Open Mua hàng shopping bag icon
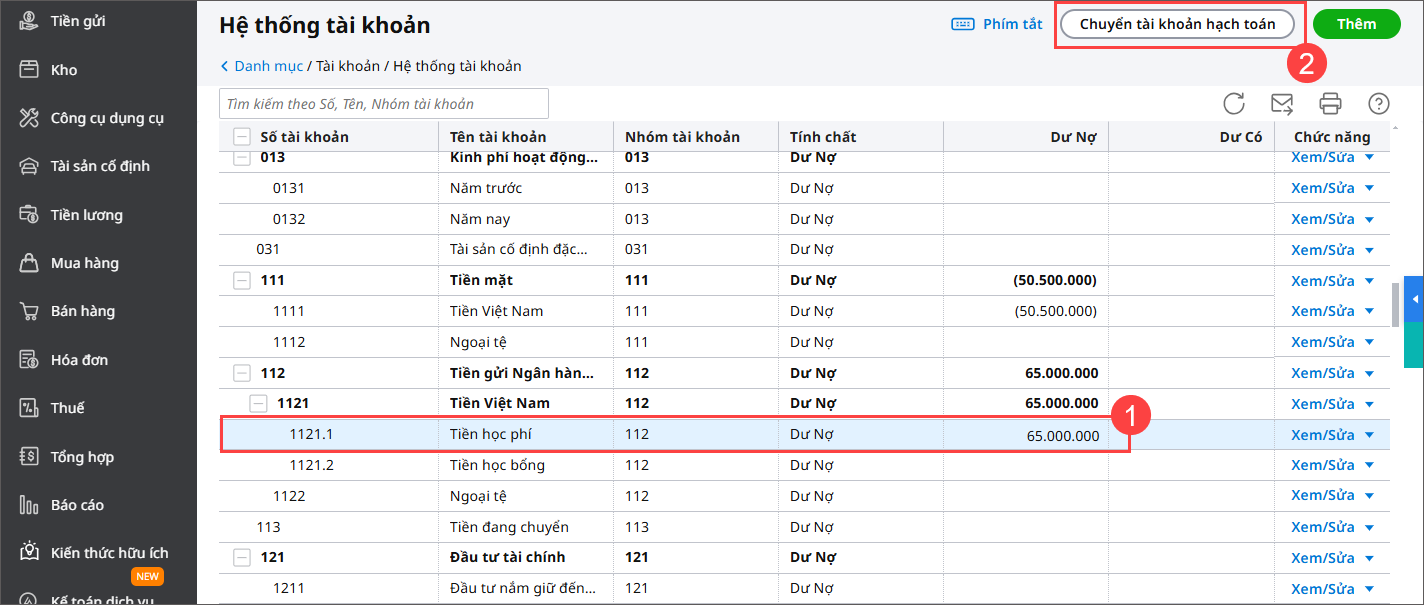This screenshot has height=605, width=1424. coord(30,263)
